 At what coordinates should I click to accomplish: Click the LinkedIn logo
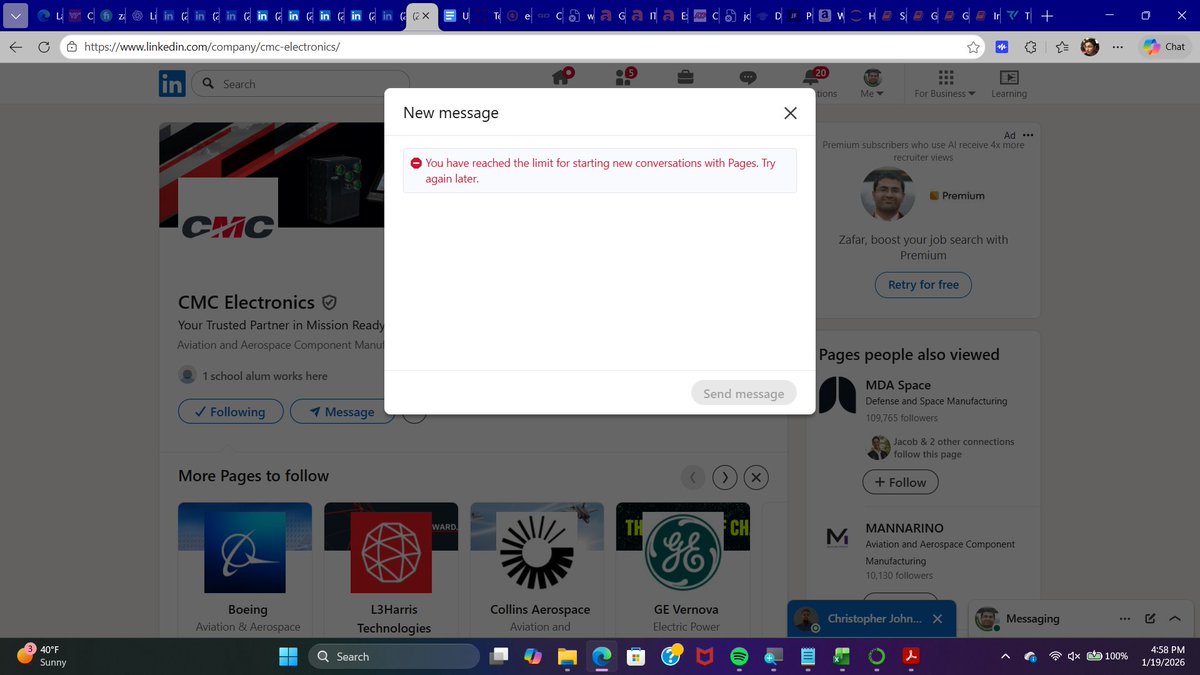(171, 84)
